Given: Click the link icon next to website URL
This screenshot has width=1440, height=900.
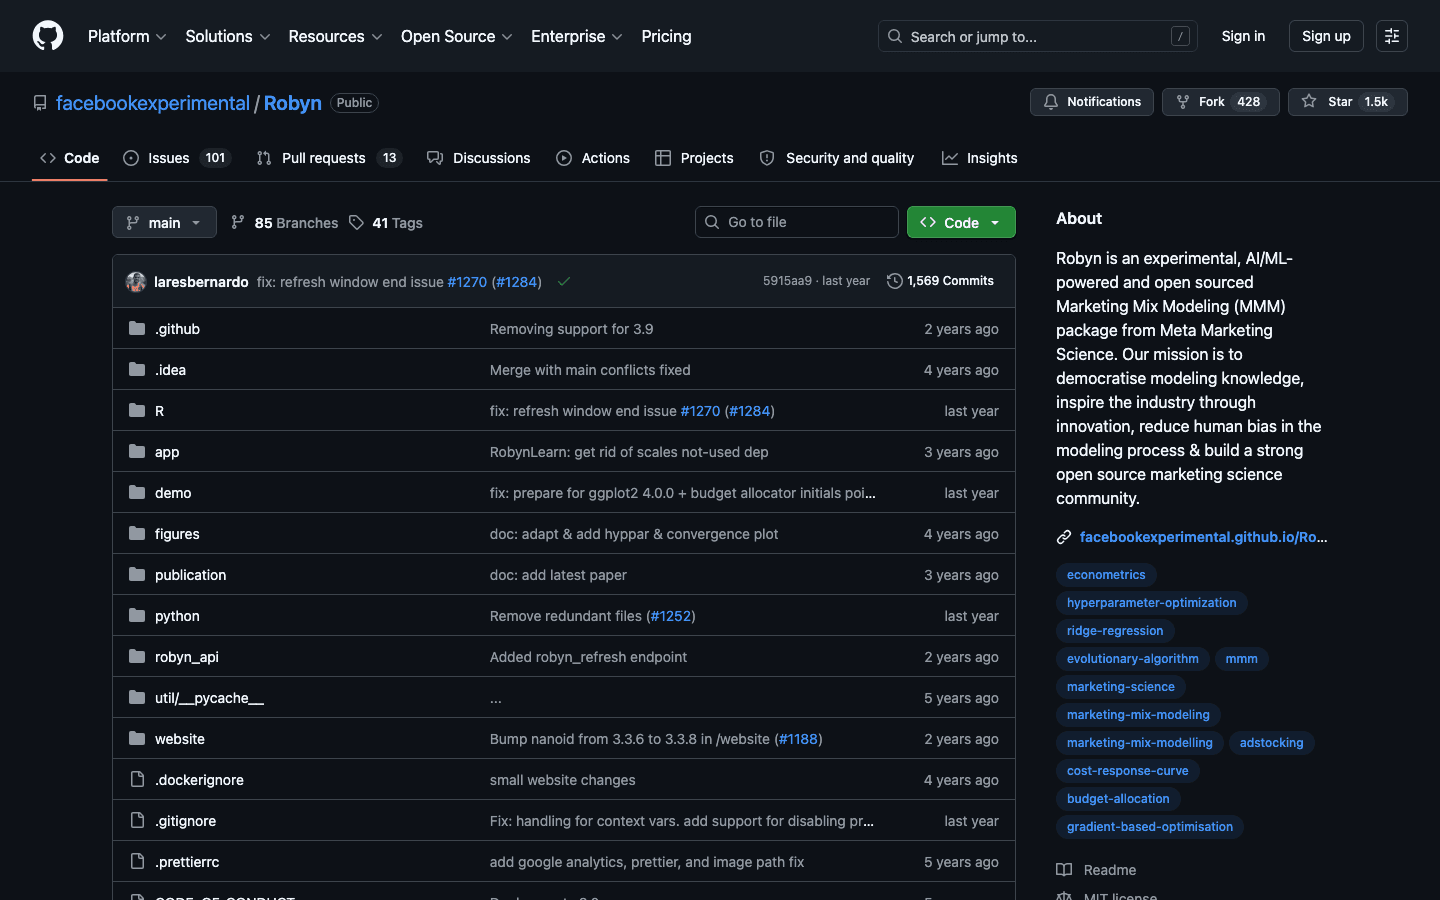Looking at the screenshot, I should [x=1064, y=537].
